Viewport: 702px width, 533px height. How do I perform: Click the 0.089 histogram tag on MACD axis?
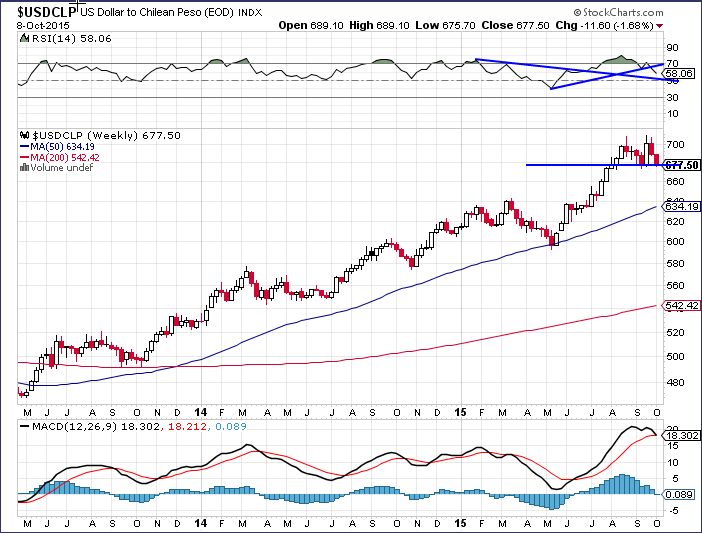coord(680,495)
